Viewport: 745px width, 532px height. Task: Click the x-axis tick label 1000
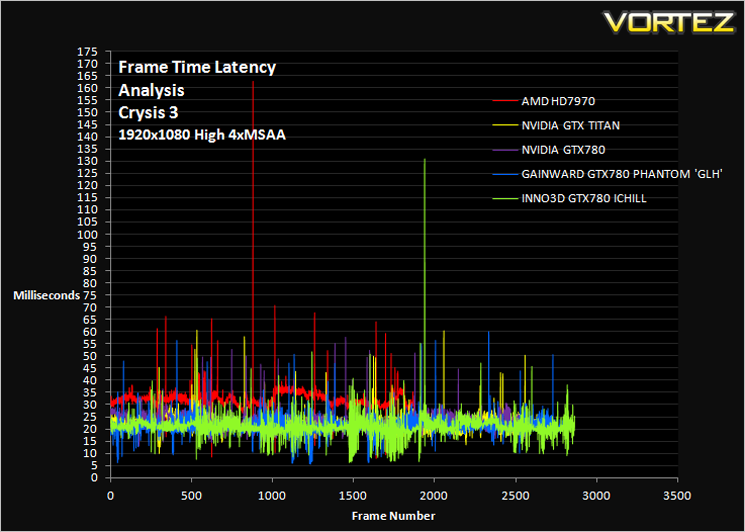coord(272,496)
